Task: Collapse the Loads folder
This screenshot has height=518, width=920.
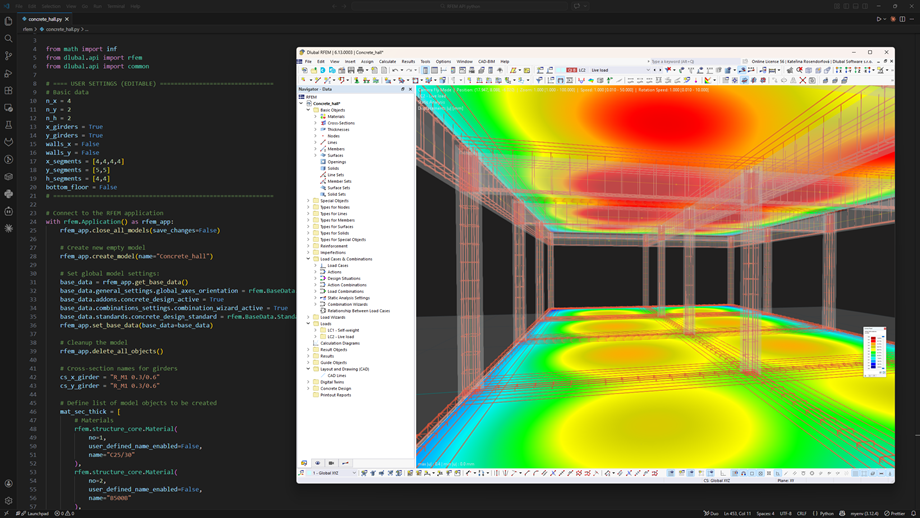Action: [308, 323]
